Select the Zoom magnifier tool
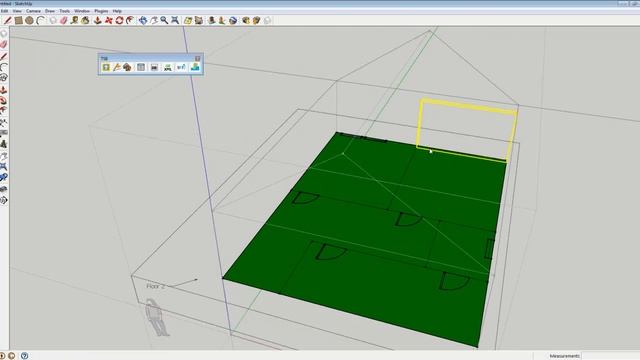This screenshot has width=640, height=360. point(164,20)
